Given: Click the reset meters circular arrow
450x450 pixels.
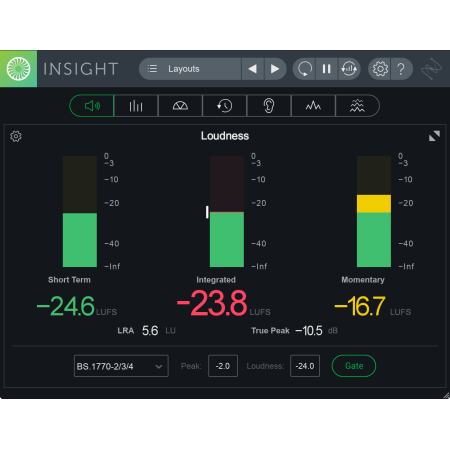Looking at the screenshot, I should coord(304,69).
